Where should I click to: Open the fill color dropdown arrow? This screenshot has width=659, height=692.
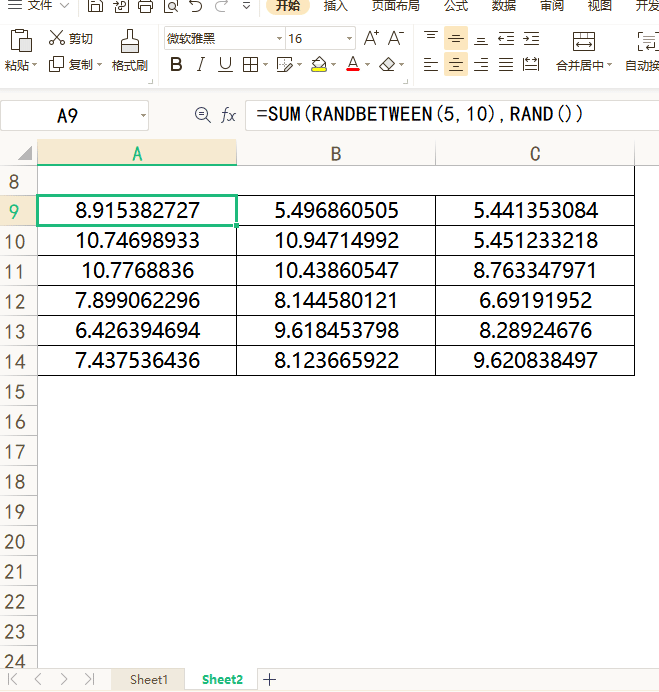pos(333,65)
